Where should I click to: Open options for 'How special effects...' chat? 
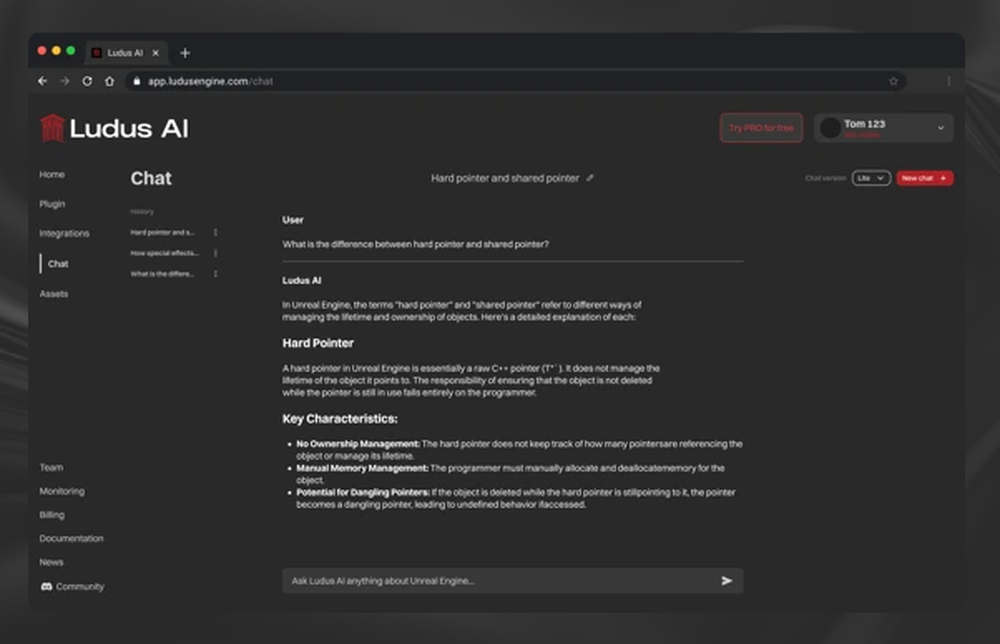coord(216,253)
